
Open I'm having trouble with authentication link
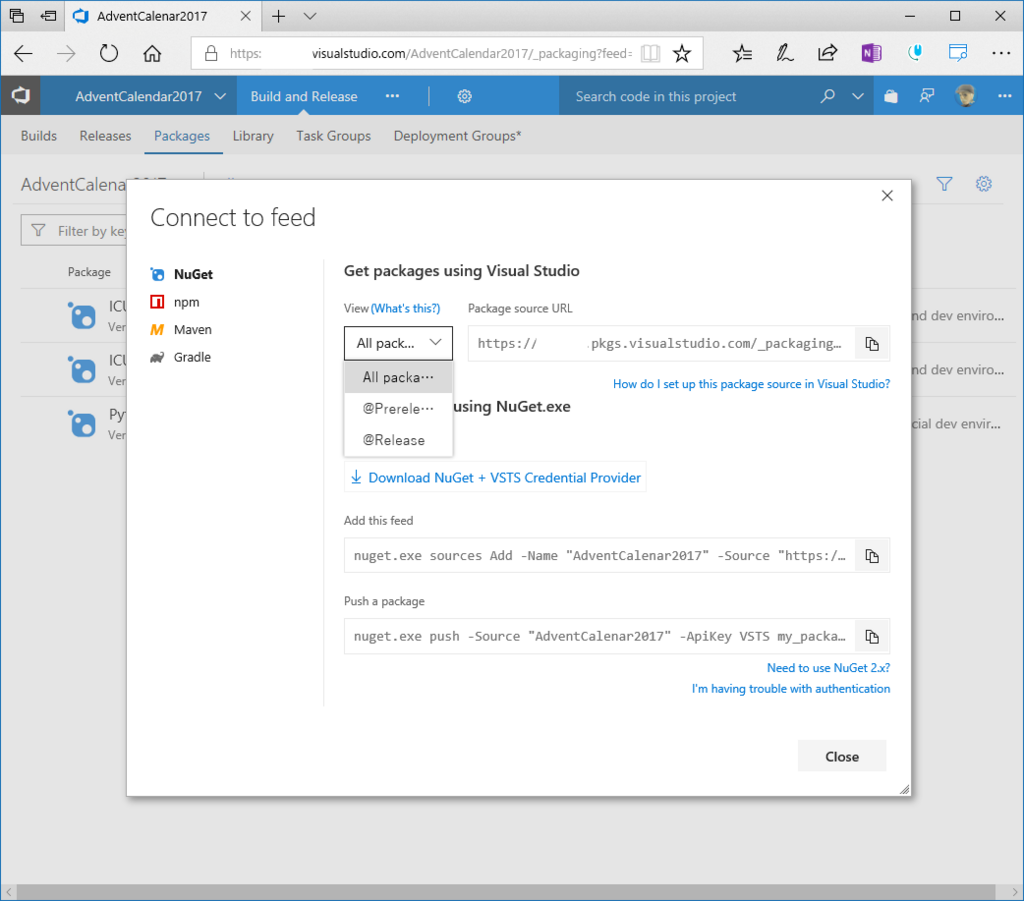click(790, 689)
